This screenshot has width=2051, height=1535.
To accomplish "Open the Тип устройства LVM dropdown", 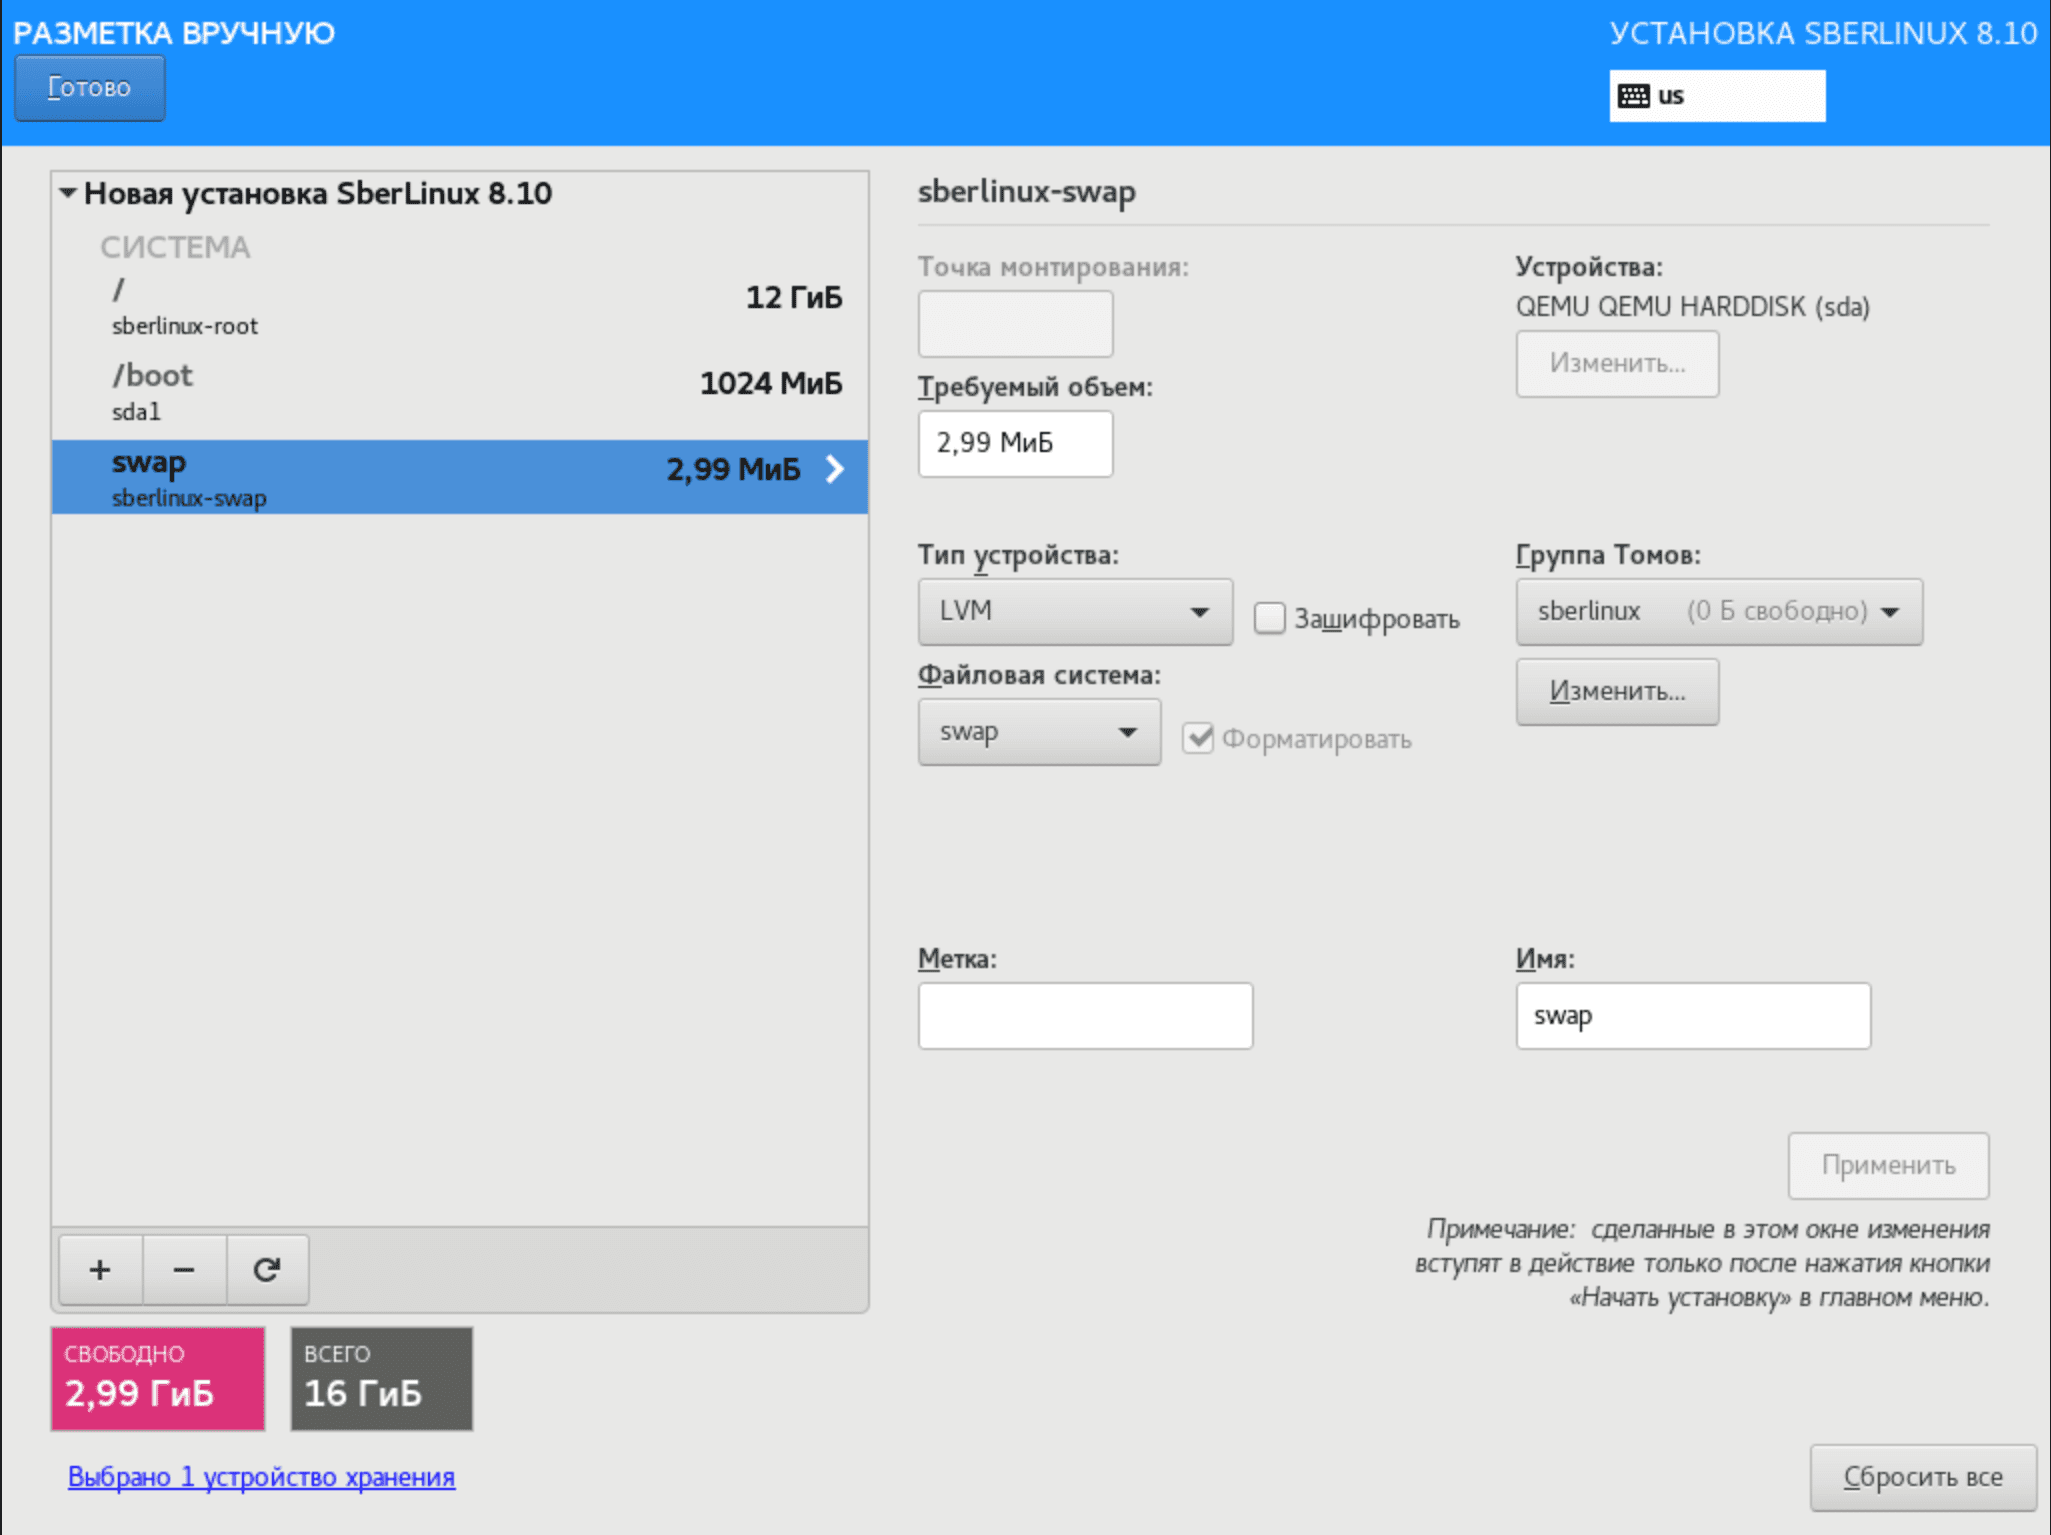I will pyautogui.click(x=1075, y=611).
